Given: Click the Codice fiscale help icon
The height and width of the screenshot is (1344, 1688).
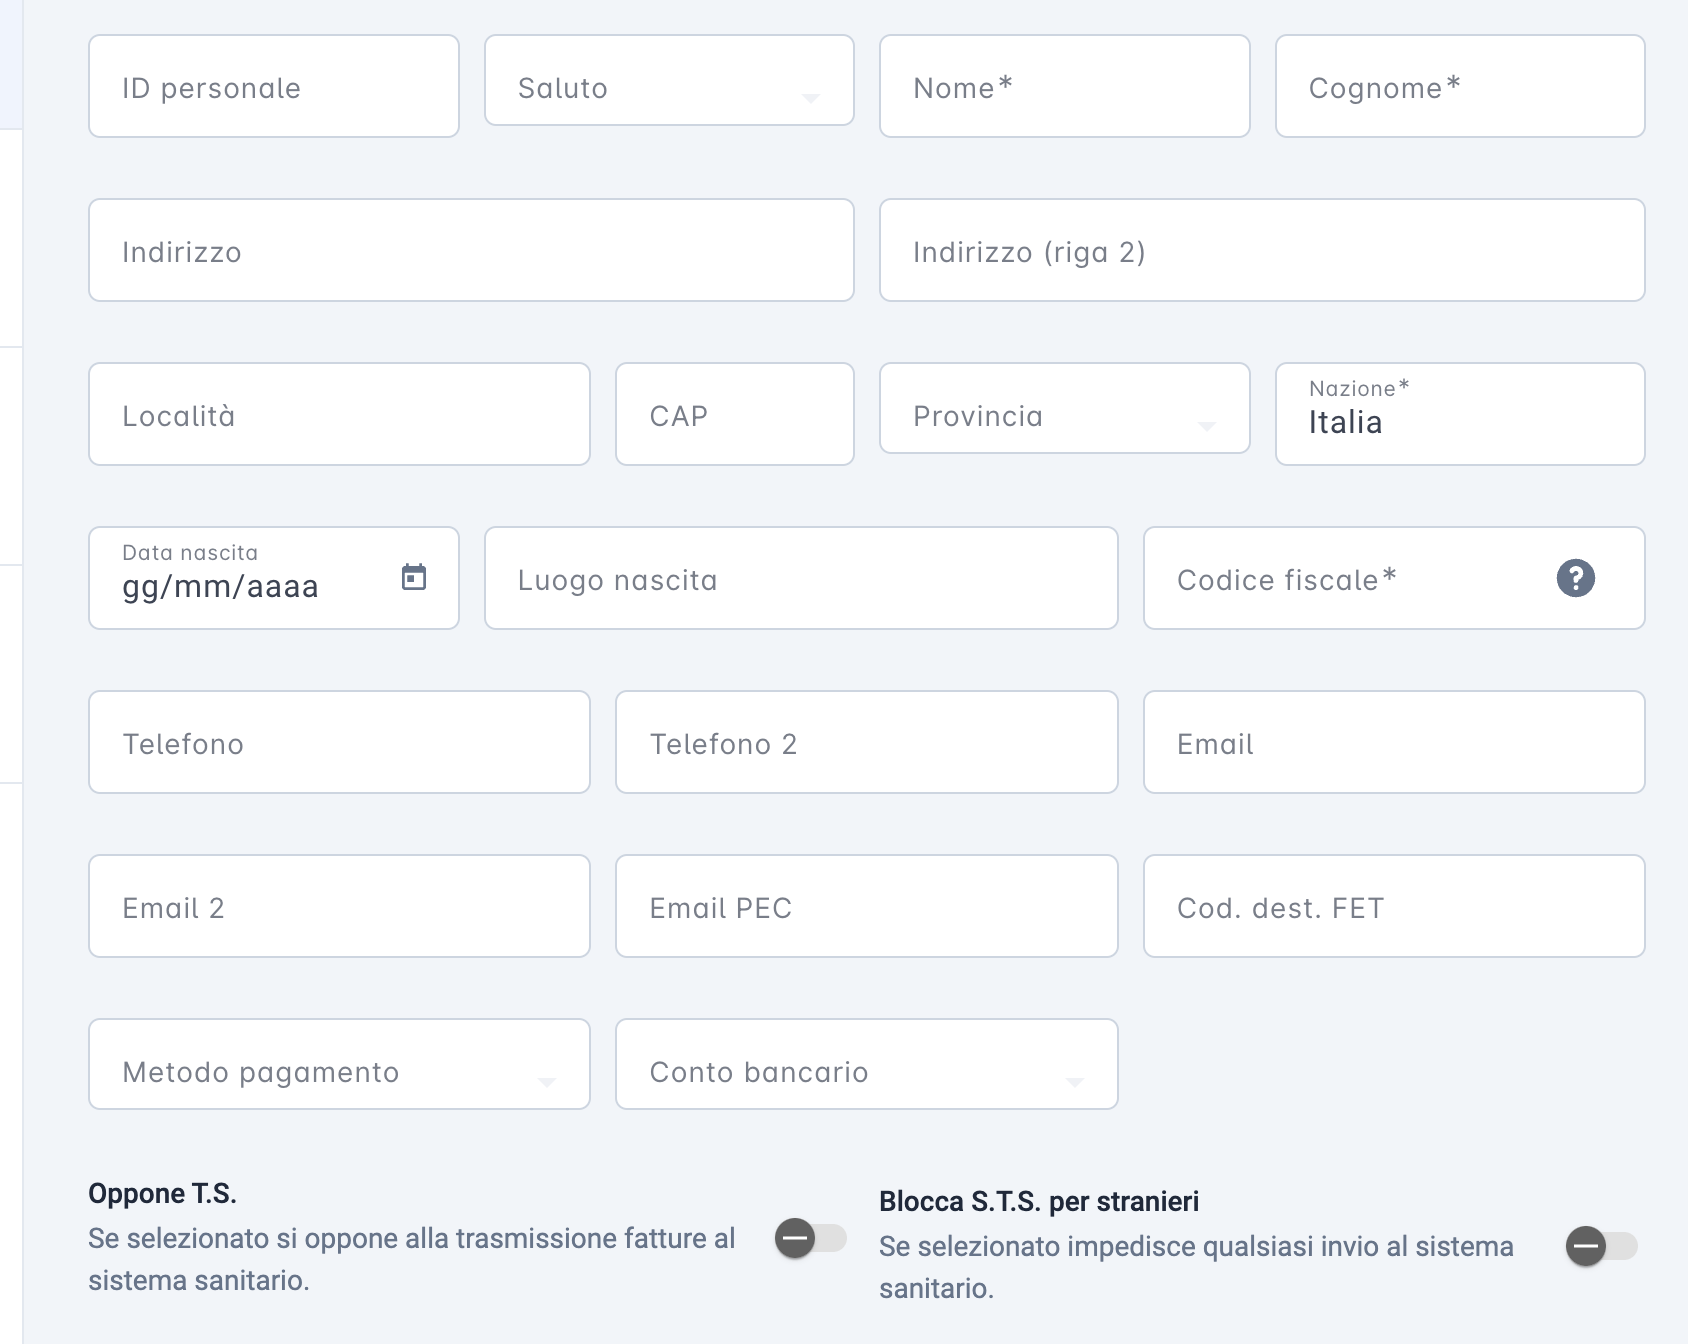Looking at the screenshot, I should (1575, 578).
